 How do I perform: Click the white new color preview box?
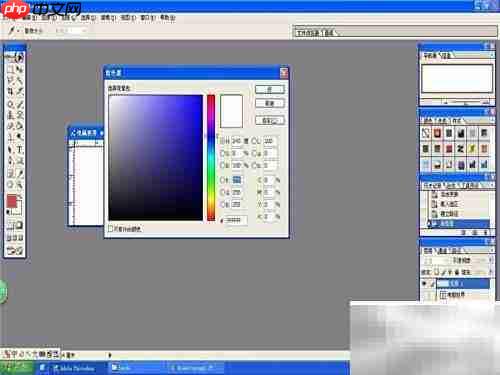[231, 111]
